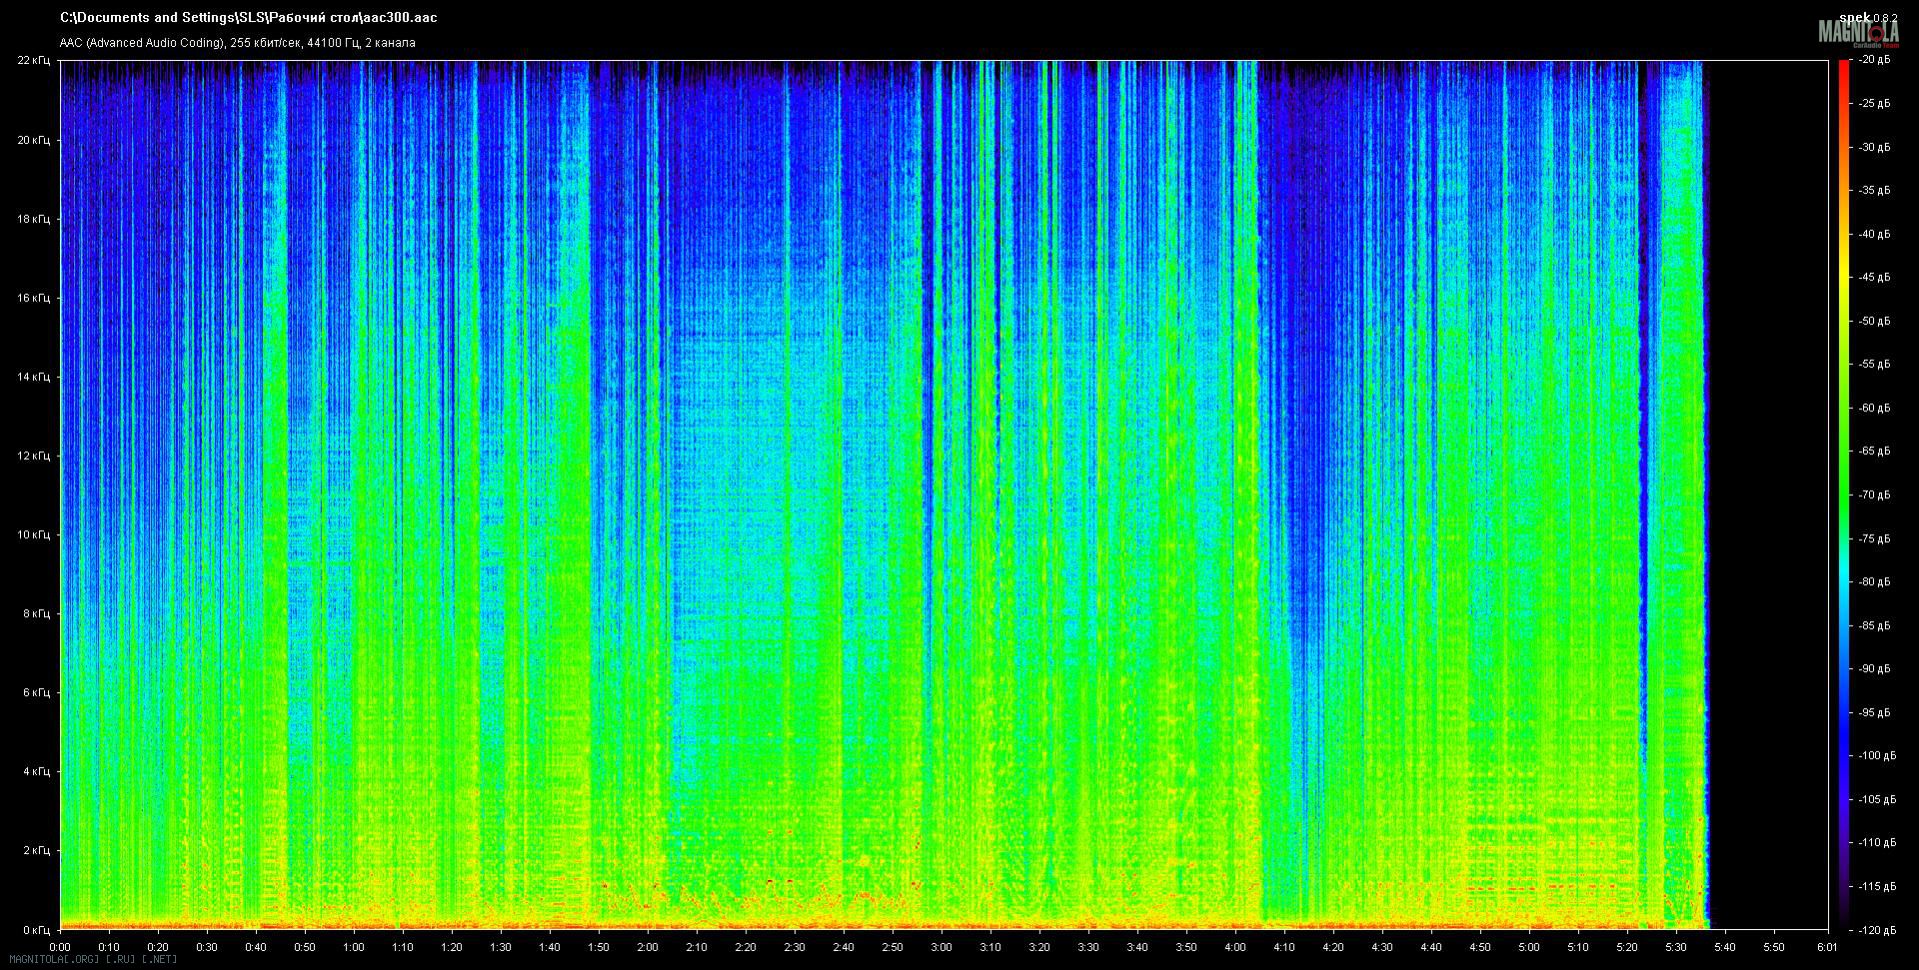1919x970 pixels.
Task: Click the 5:50 time axis label
Action: tap(1774, 947)
